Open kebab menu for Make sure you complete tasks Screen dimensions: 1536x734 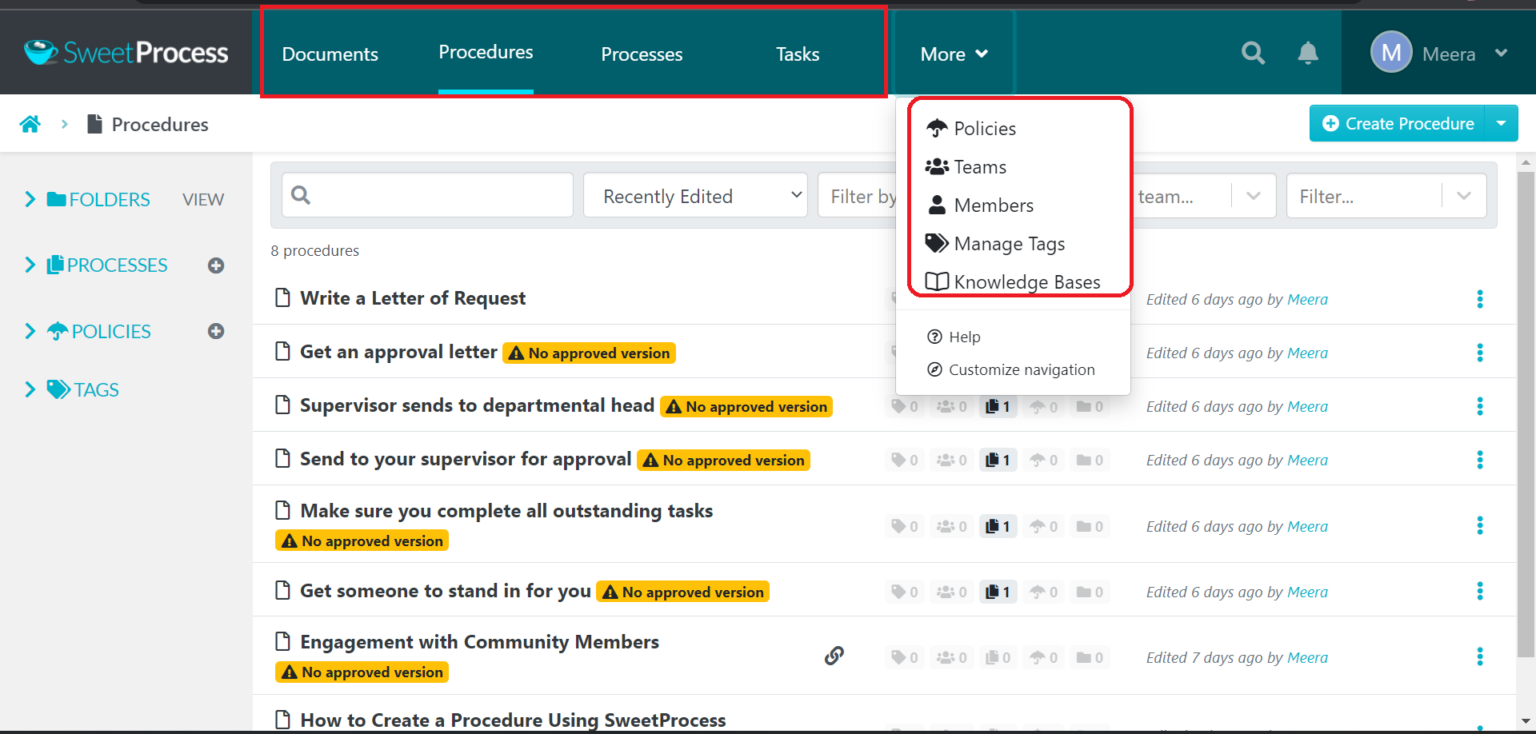(x=1480, y=526)
